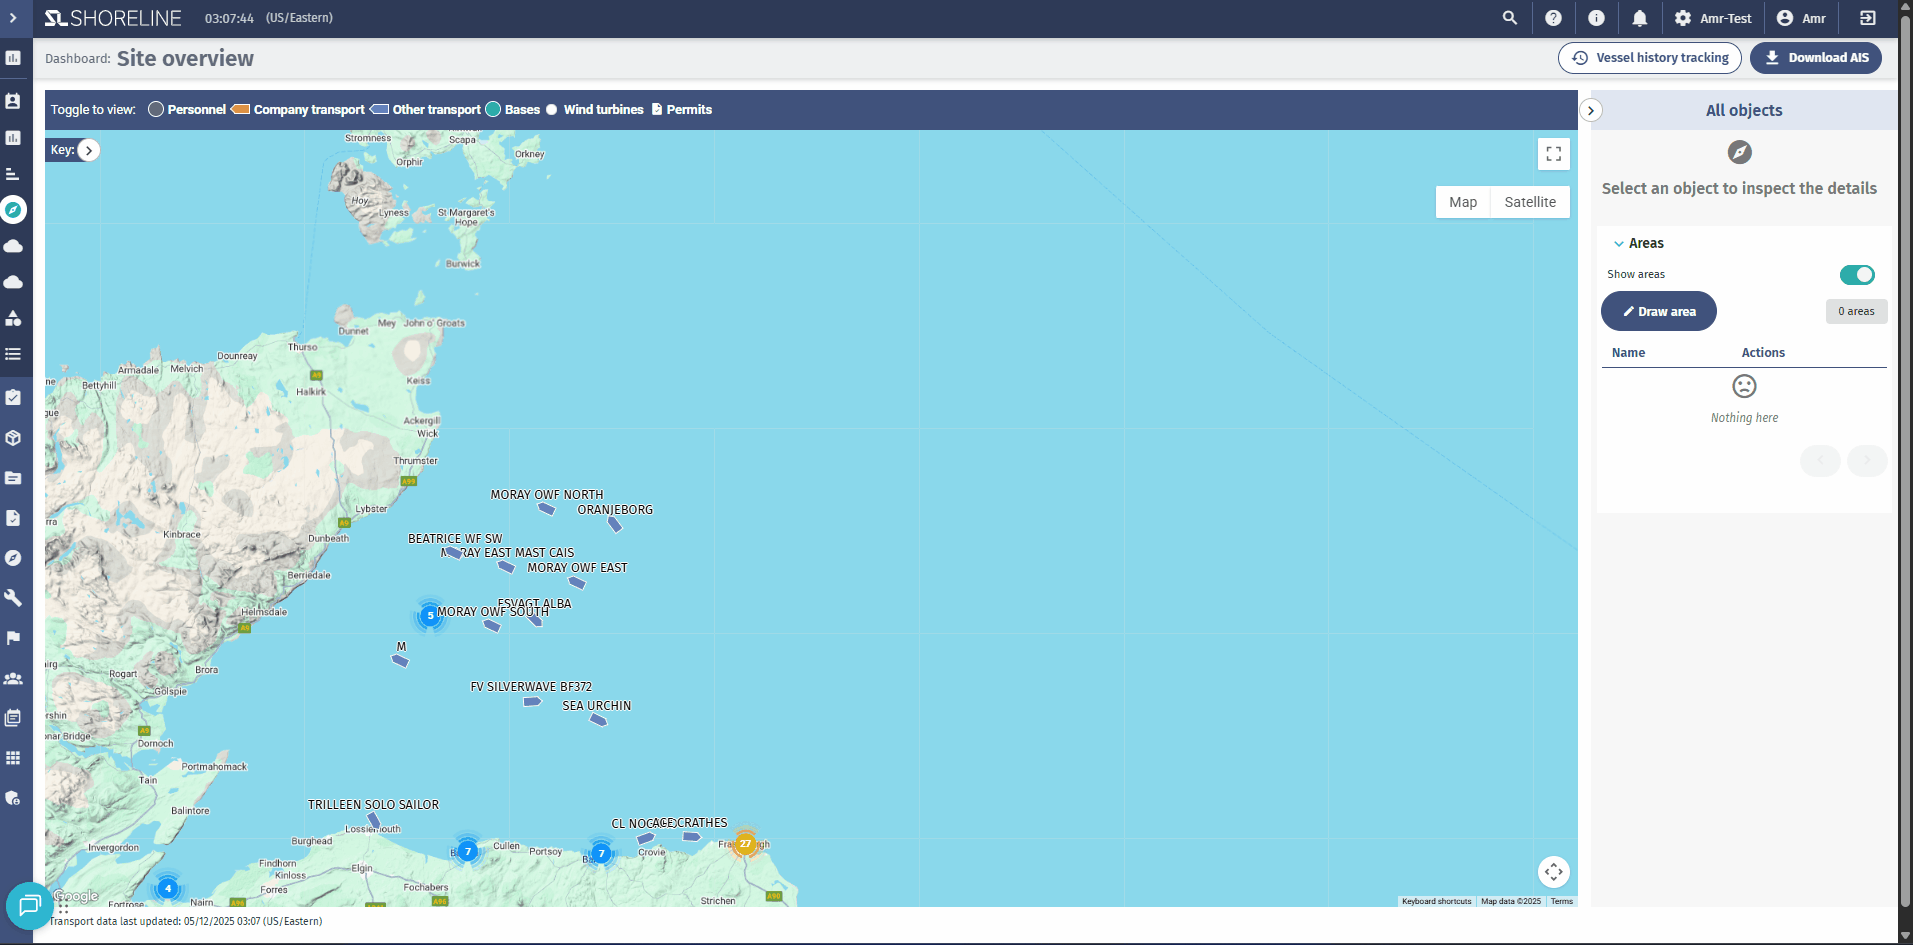Collapse the All objects side panel
Viewport: 1913px width, 945px height.
[x=1590, y=111]
